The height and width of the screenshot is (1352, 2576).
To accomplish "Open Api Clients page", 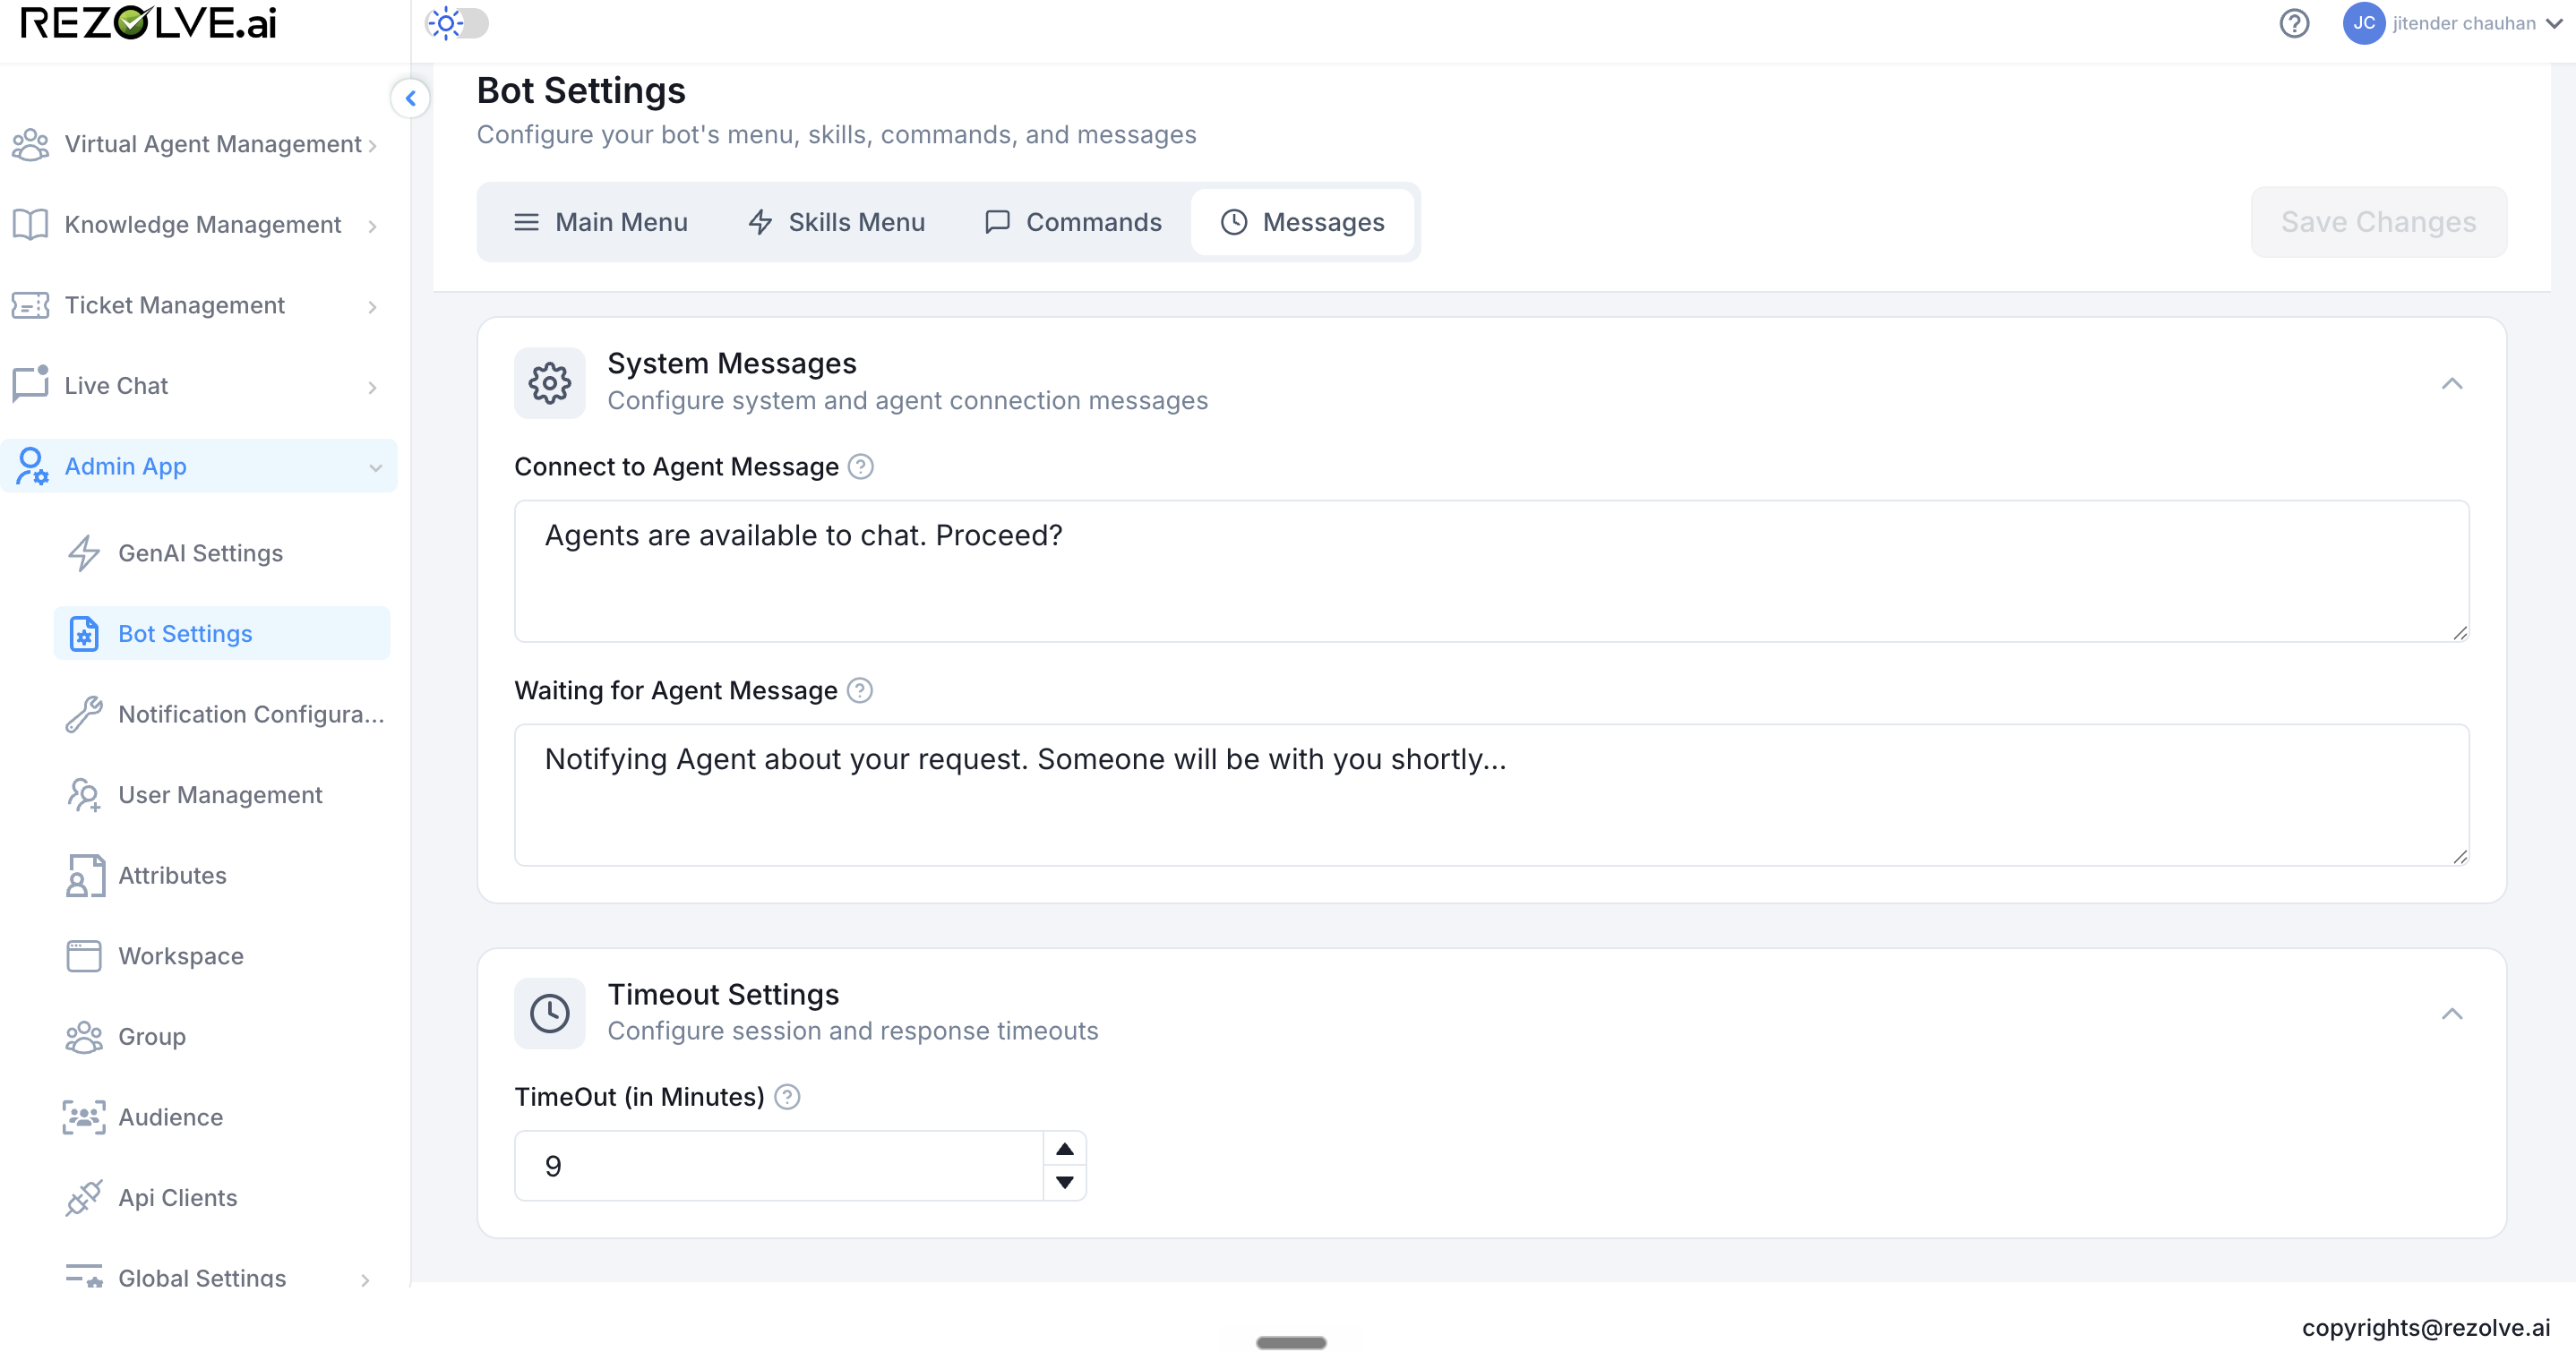I will click(x=177, y=1198).
